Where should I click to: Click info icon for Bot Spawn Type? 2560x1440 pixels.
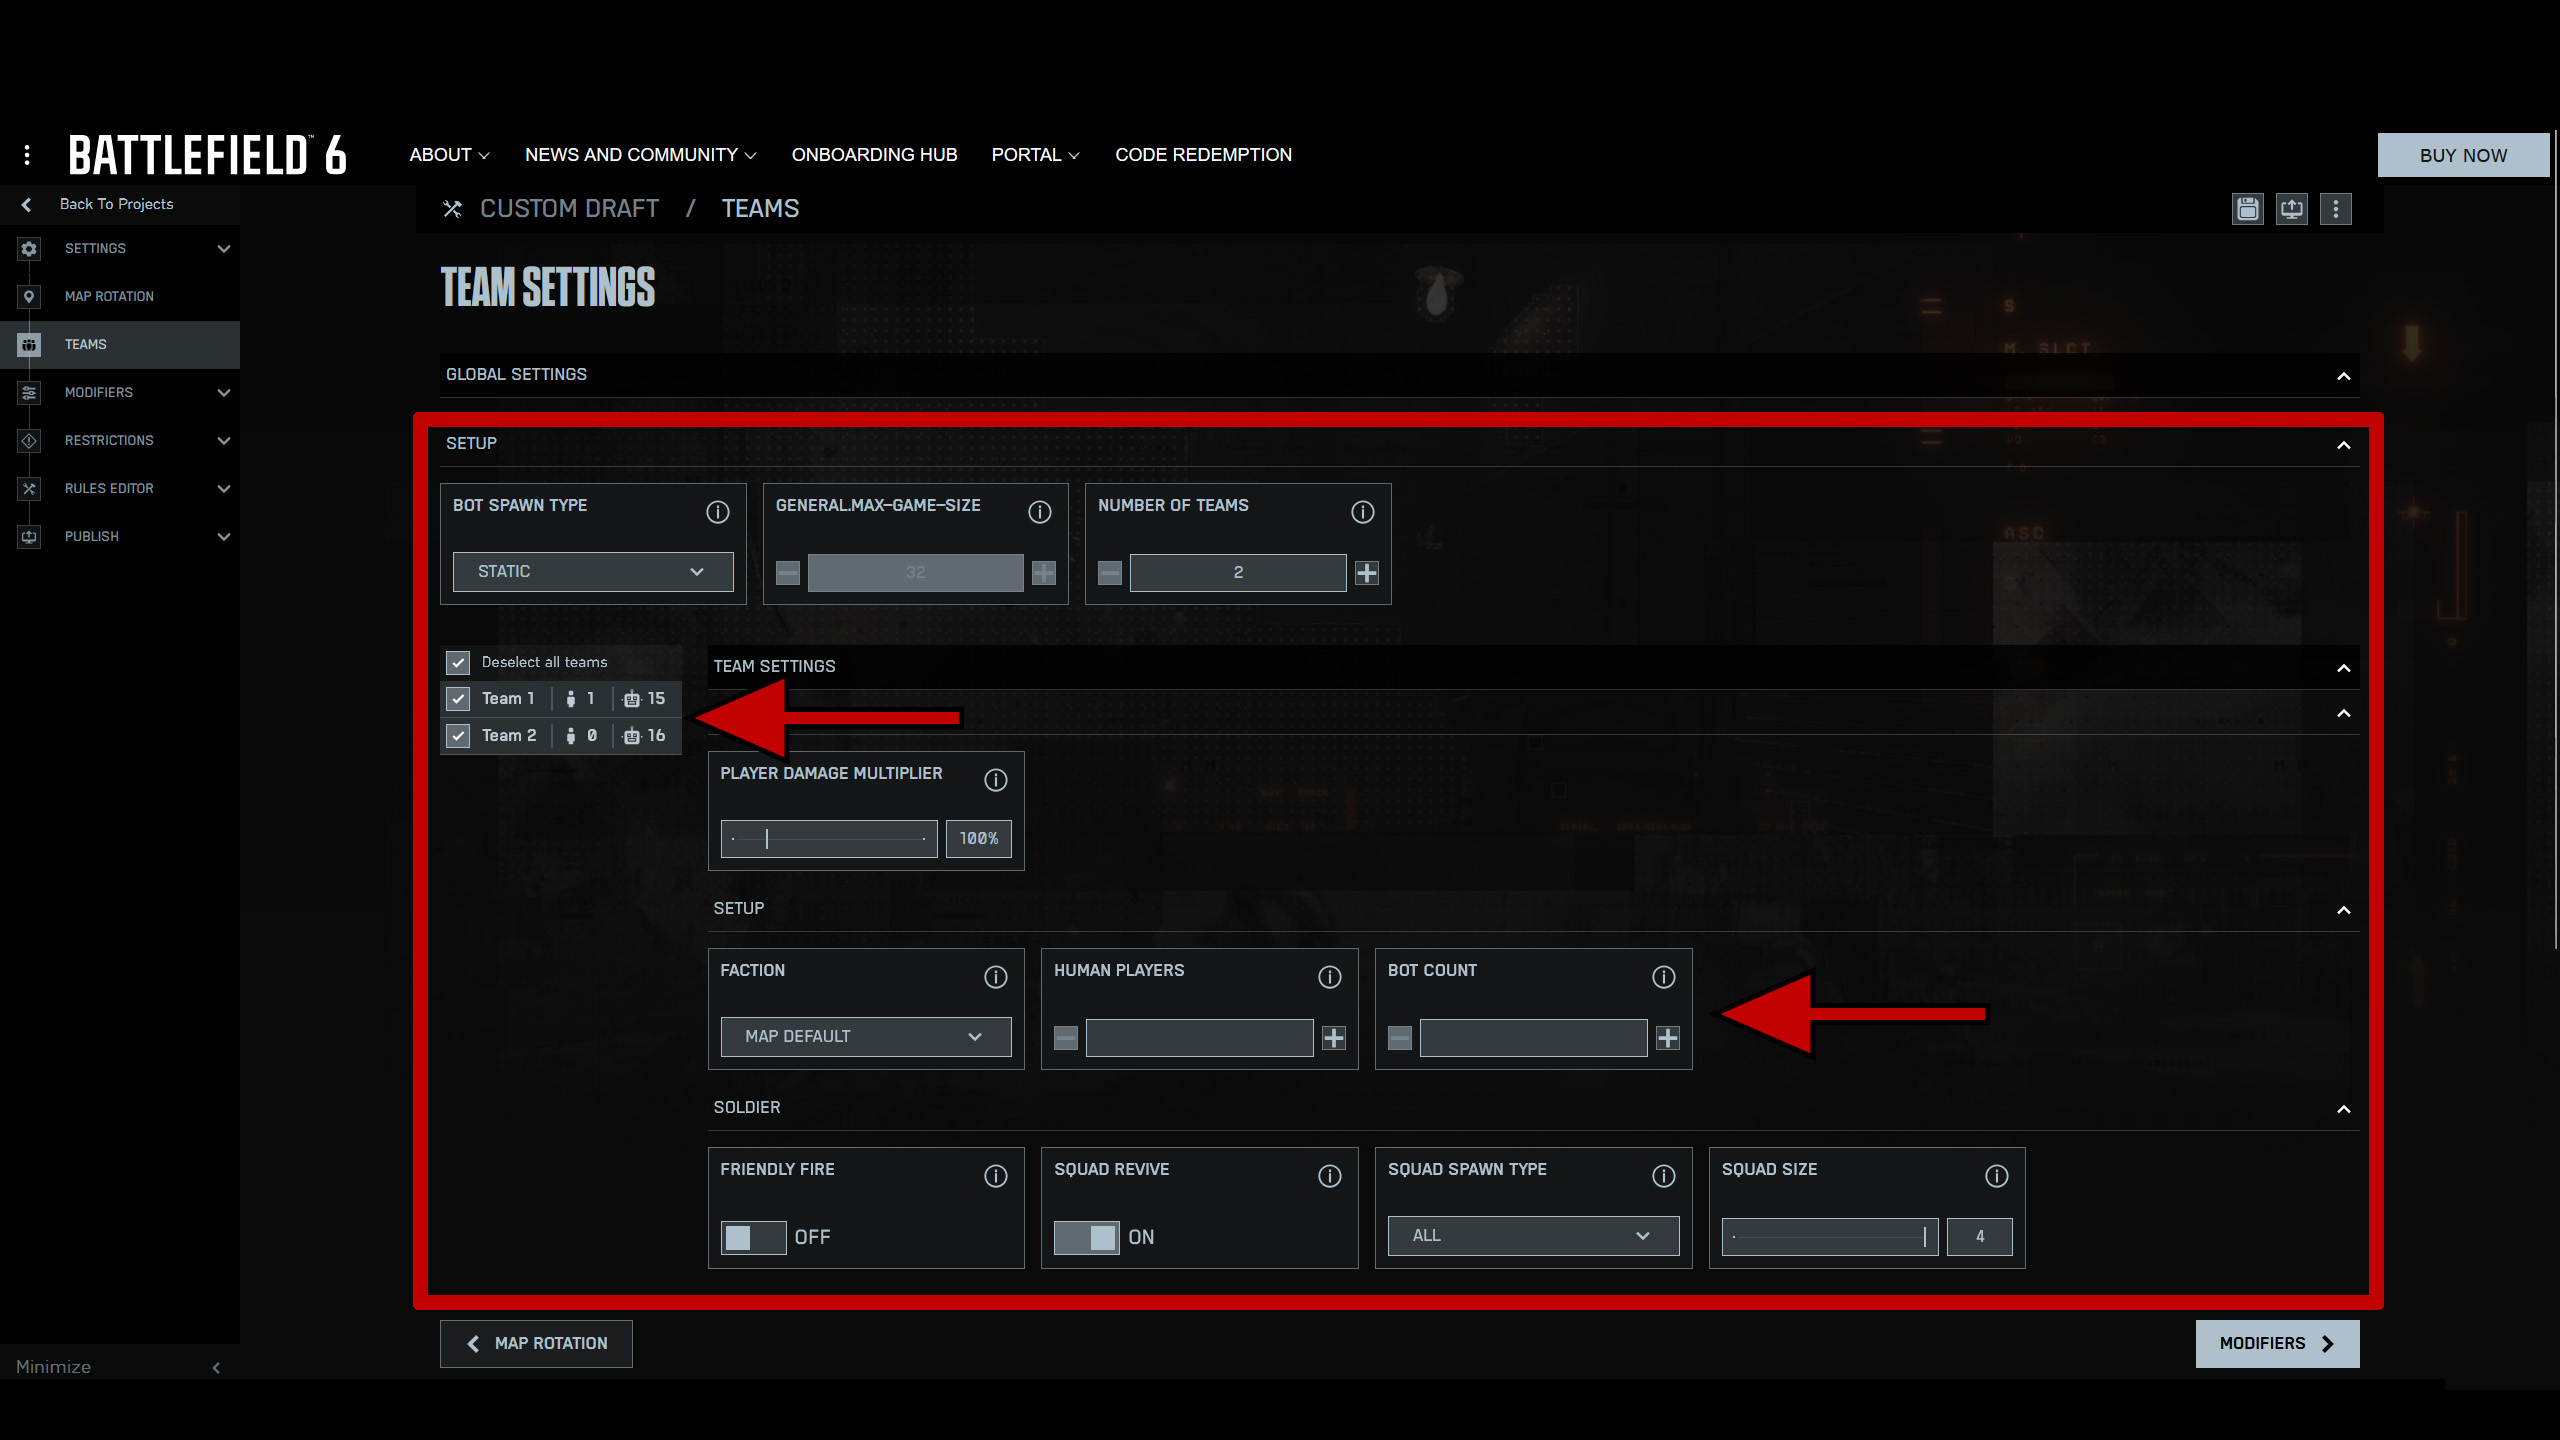click(717, 512)
